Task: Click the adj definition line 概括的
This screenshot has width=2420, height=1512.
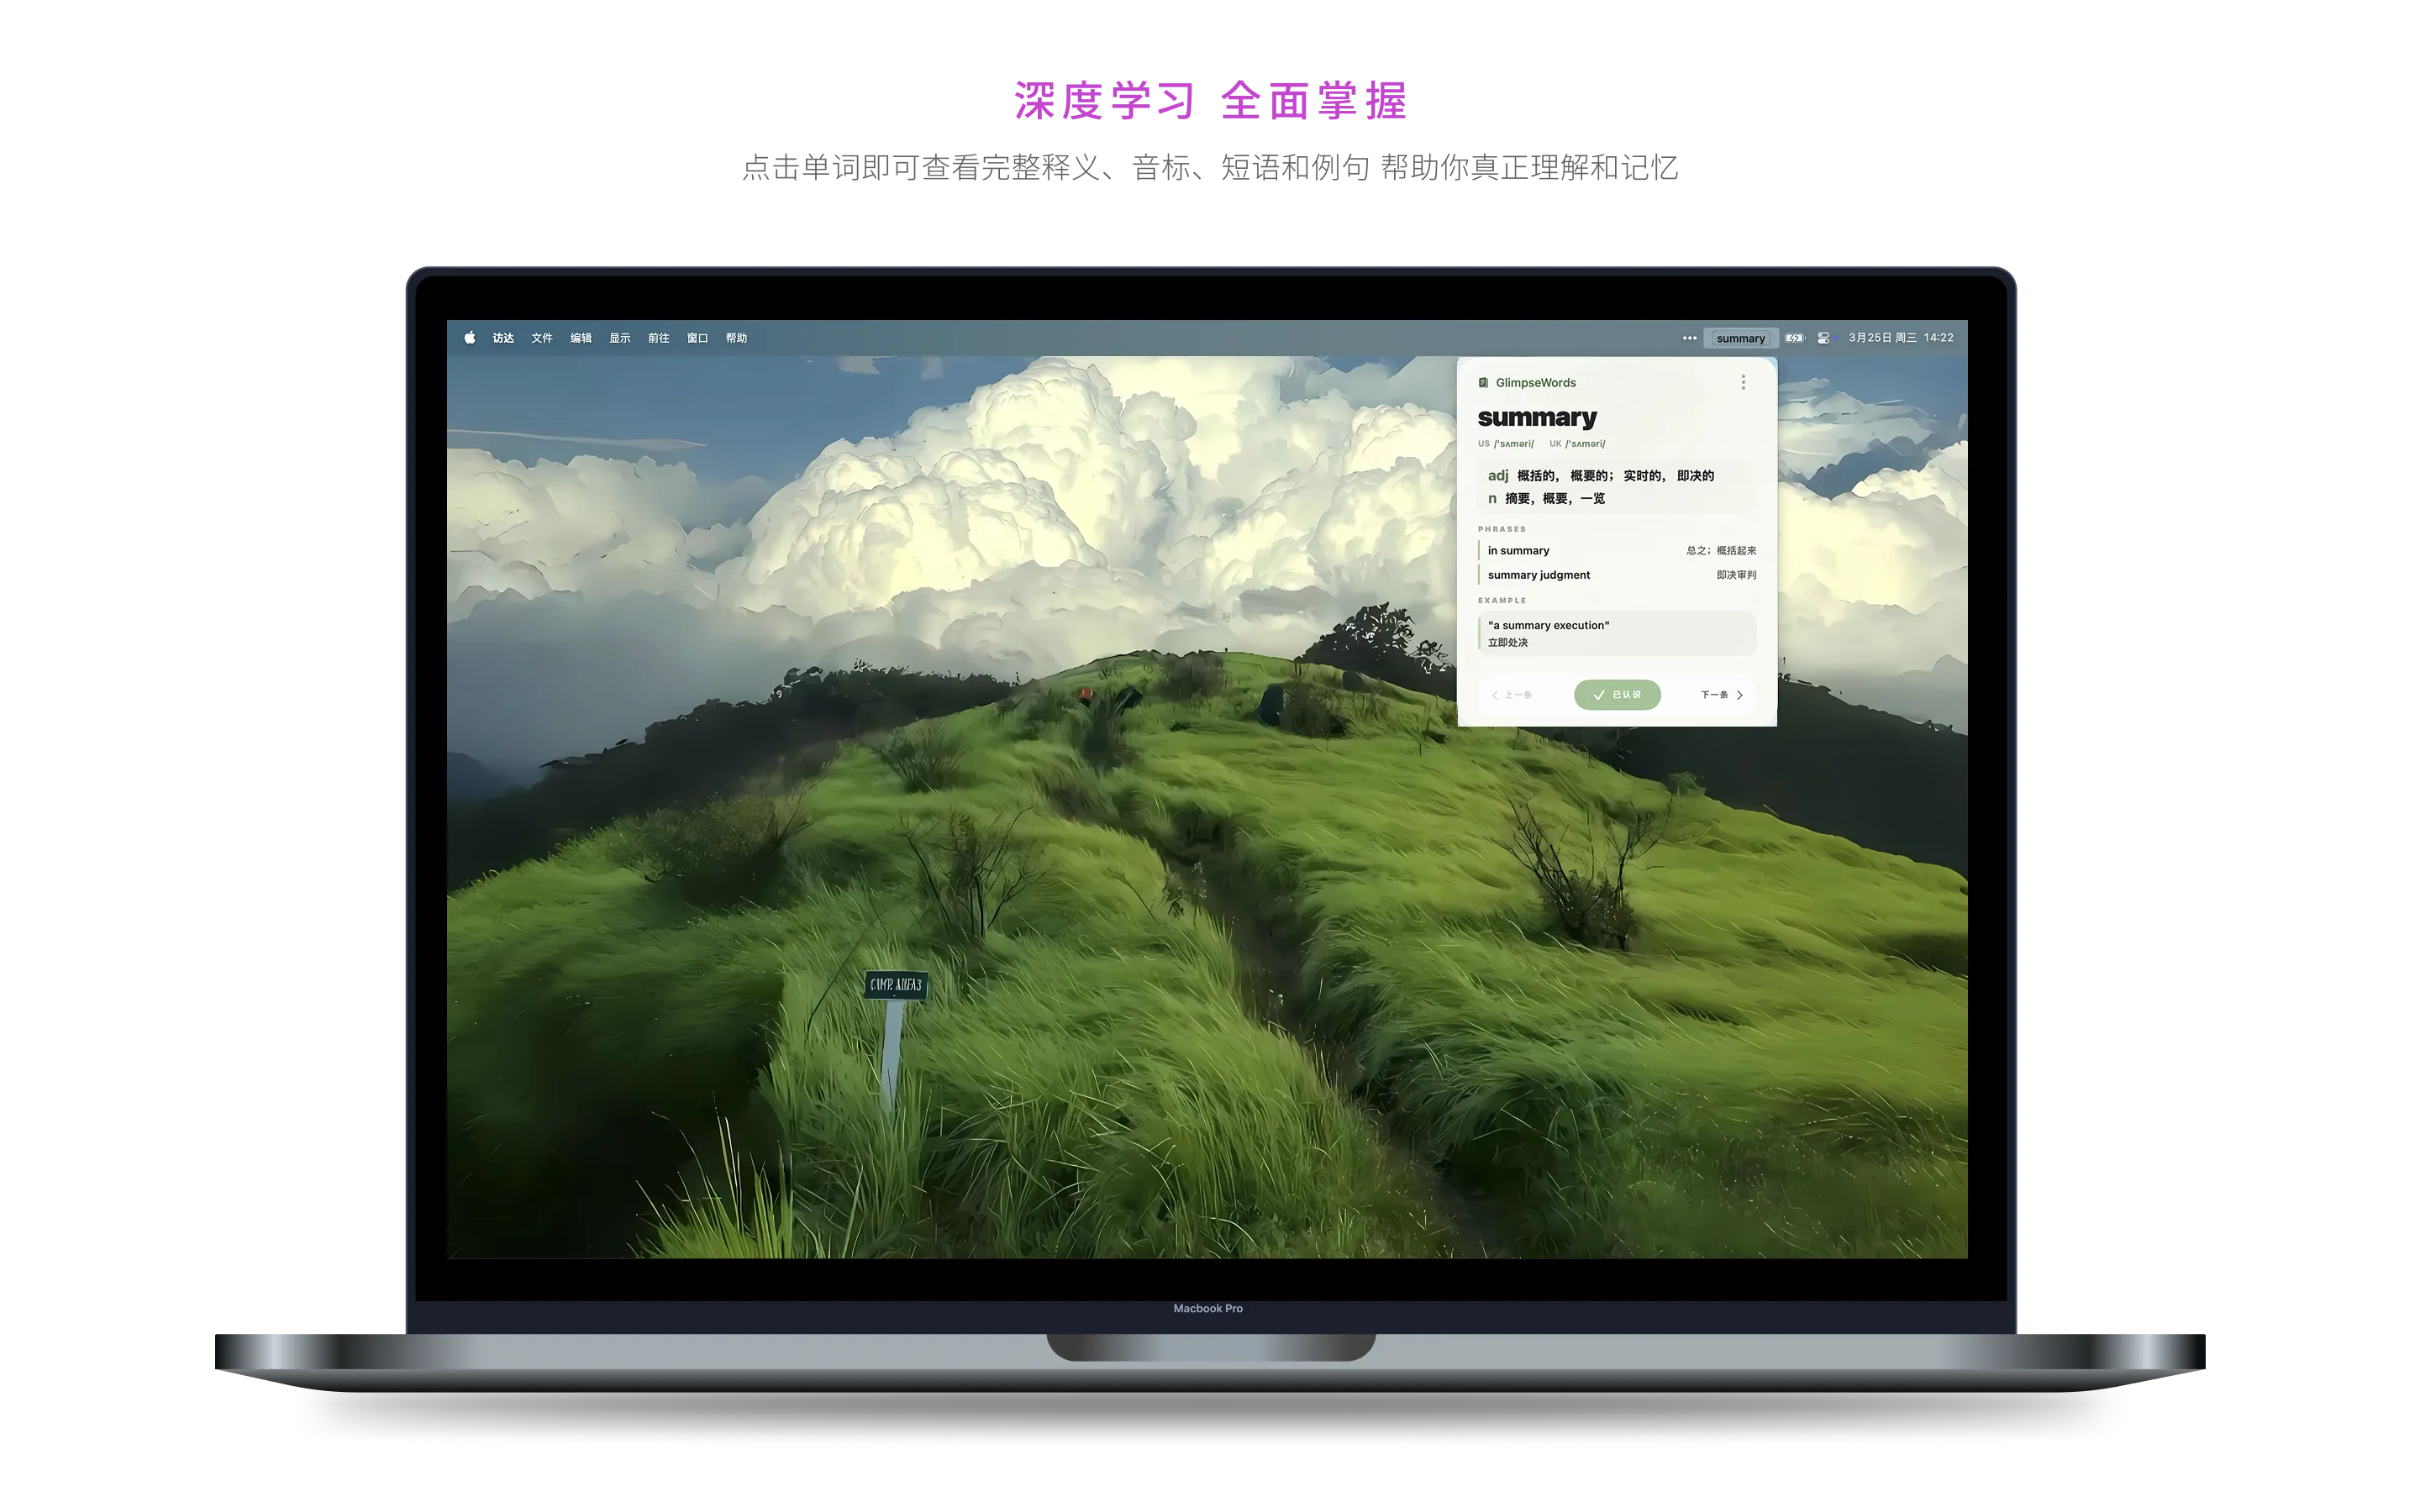Action: click(x=1600, y=476)
